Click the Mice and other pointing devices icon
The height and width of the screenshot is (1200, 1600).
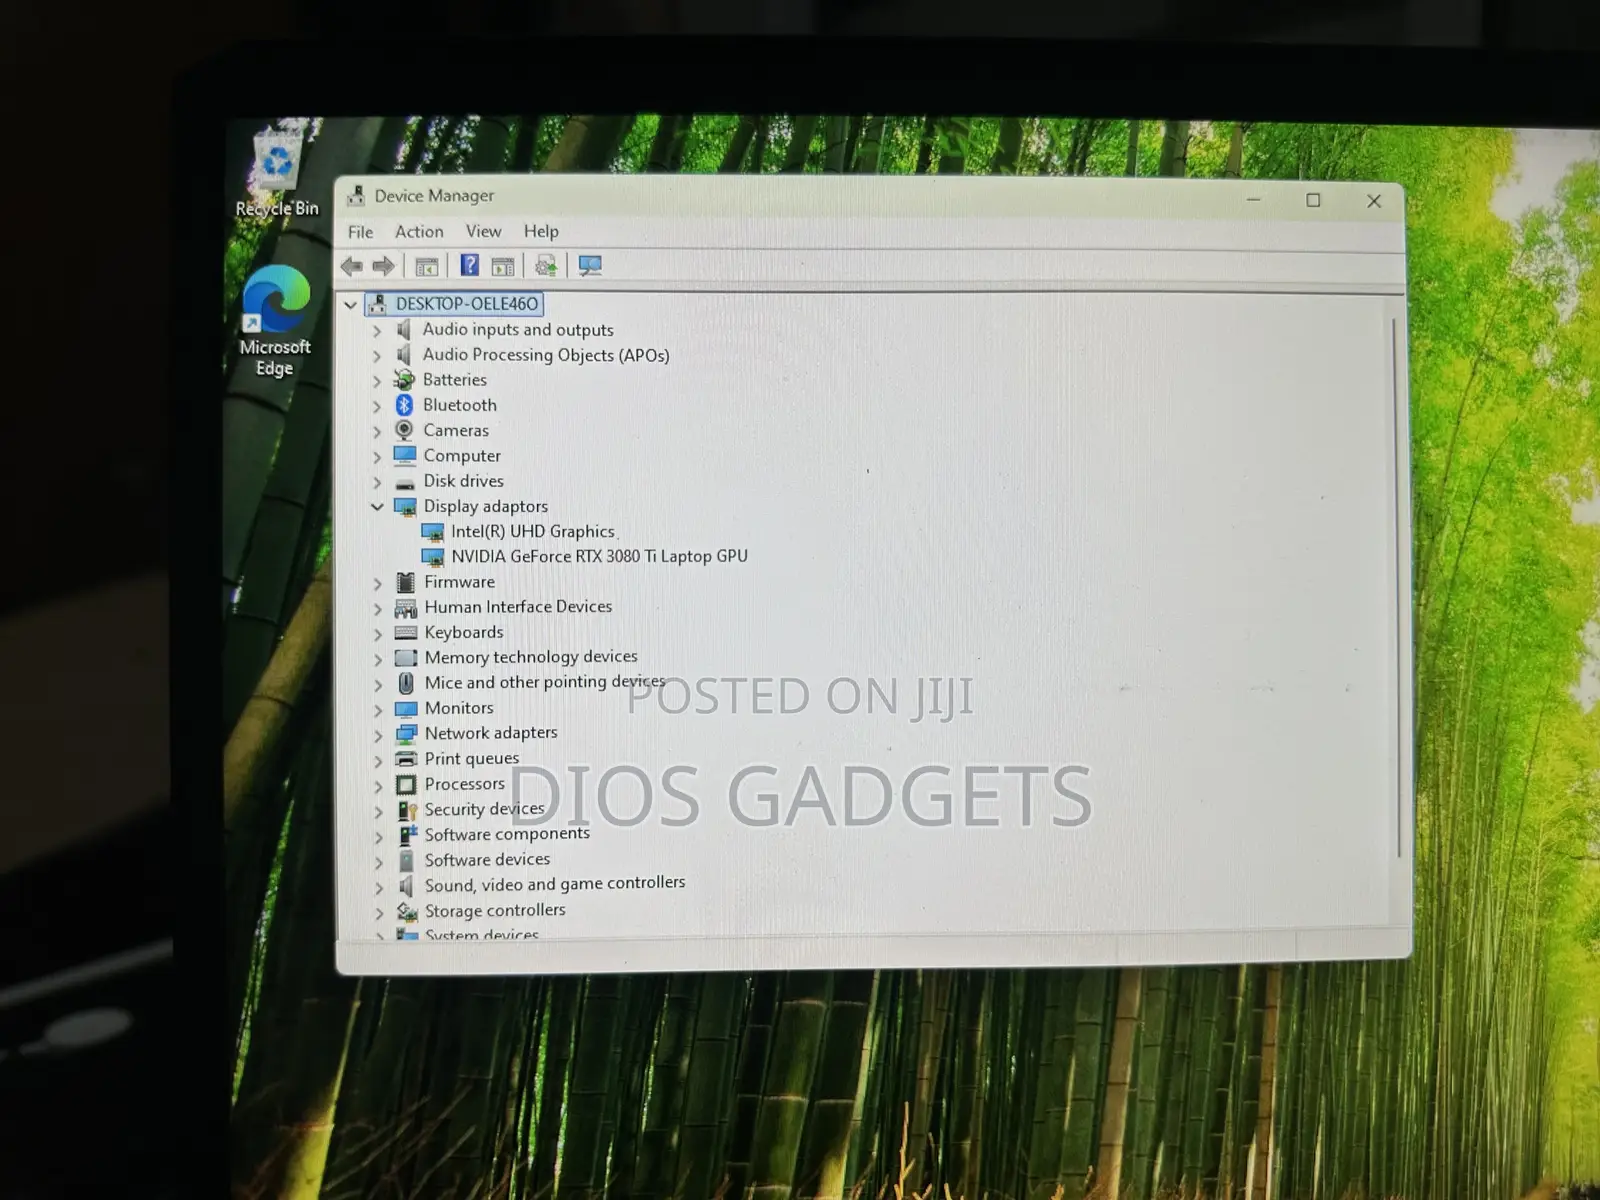pyautogui.click(x=406, y=683)
